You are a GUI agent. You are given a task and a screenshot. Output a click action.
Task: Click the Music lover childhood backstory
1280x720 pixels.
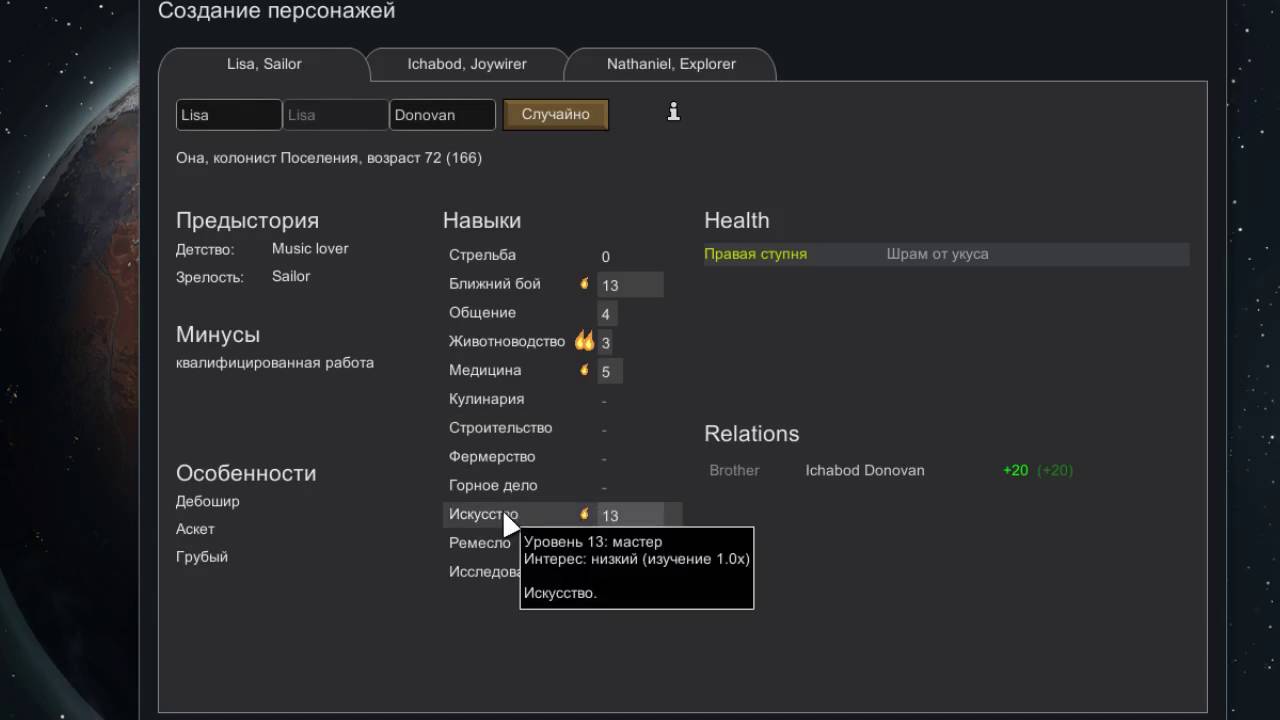(x=310, y=248)
